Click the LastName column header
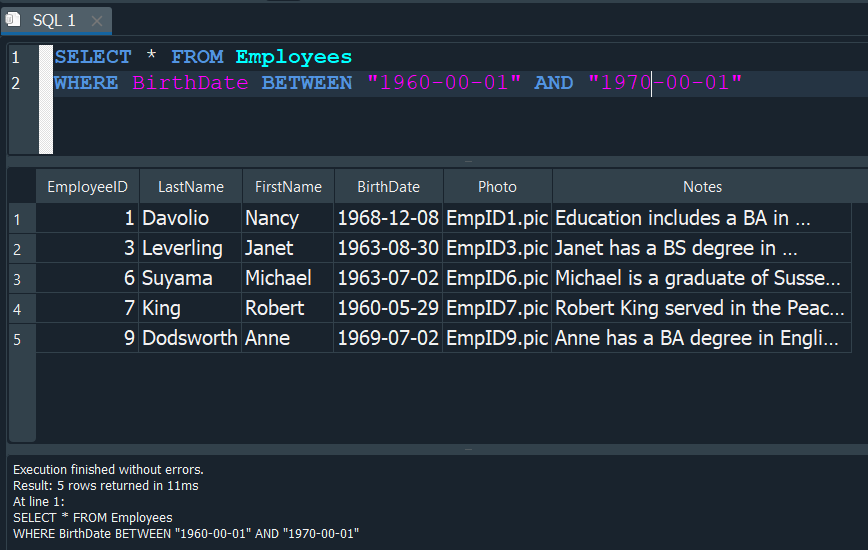Image resolution: width=868 pixels, height=550 pixels. pyautogui.click(x=190, y=186)
